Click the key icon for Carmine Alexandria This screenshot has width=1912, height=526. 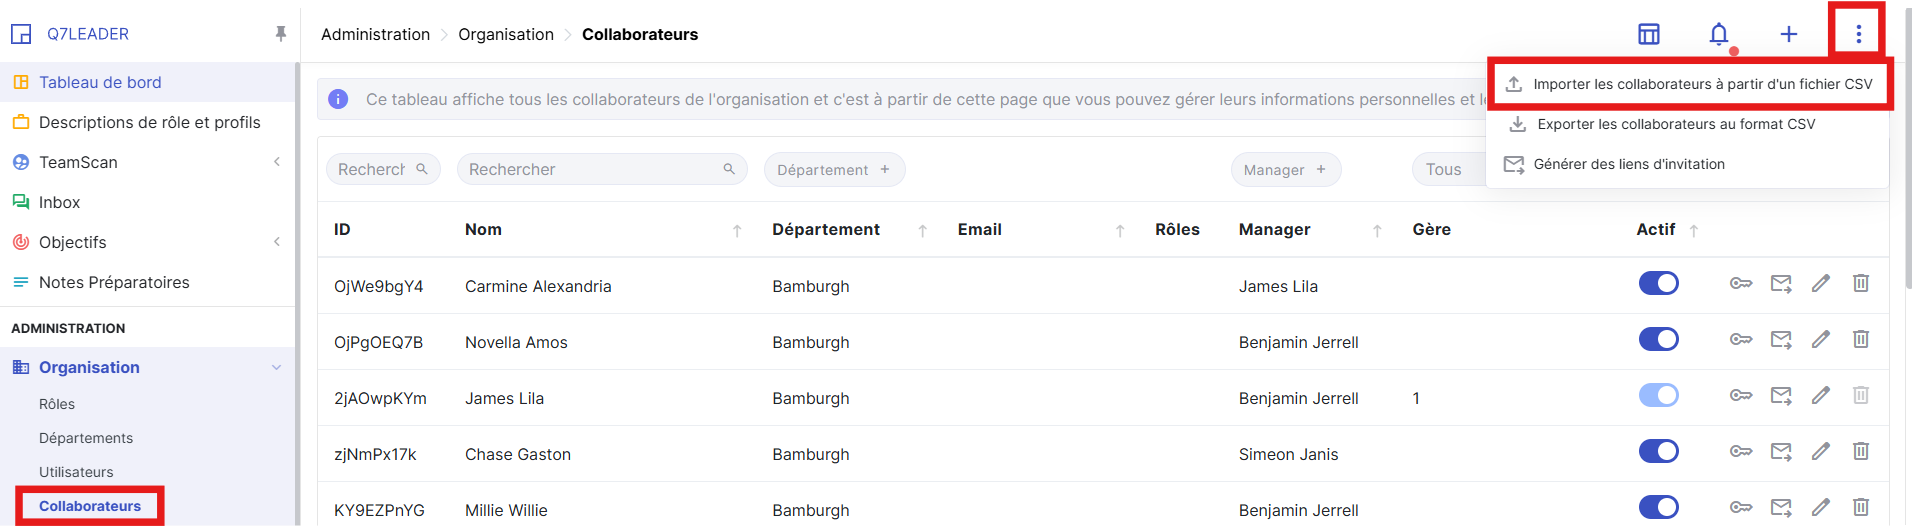point(1740,284)
